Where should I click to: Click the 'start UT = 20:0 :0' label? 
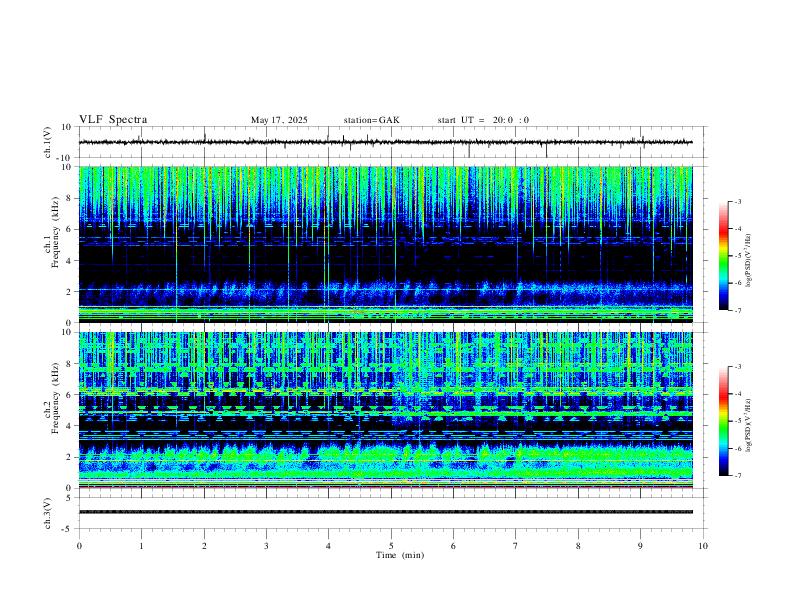coord(483,120)
